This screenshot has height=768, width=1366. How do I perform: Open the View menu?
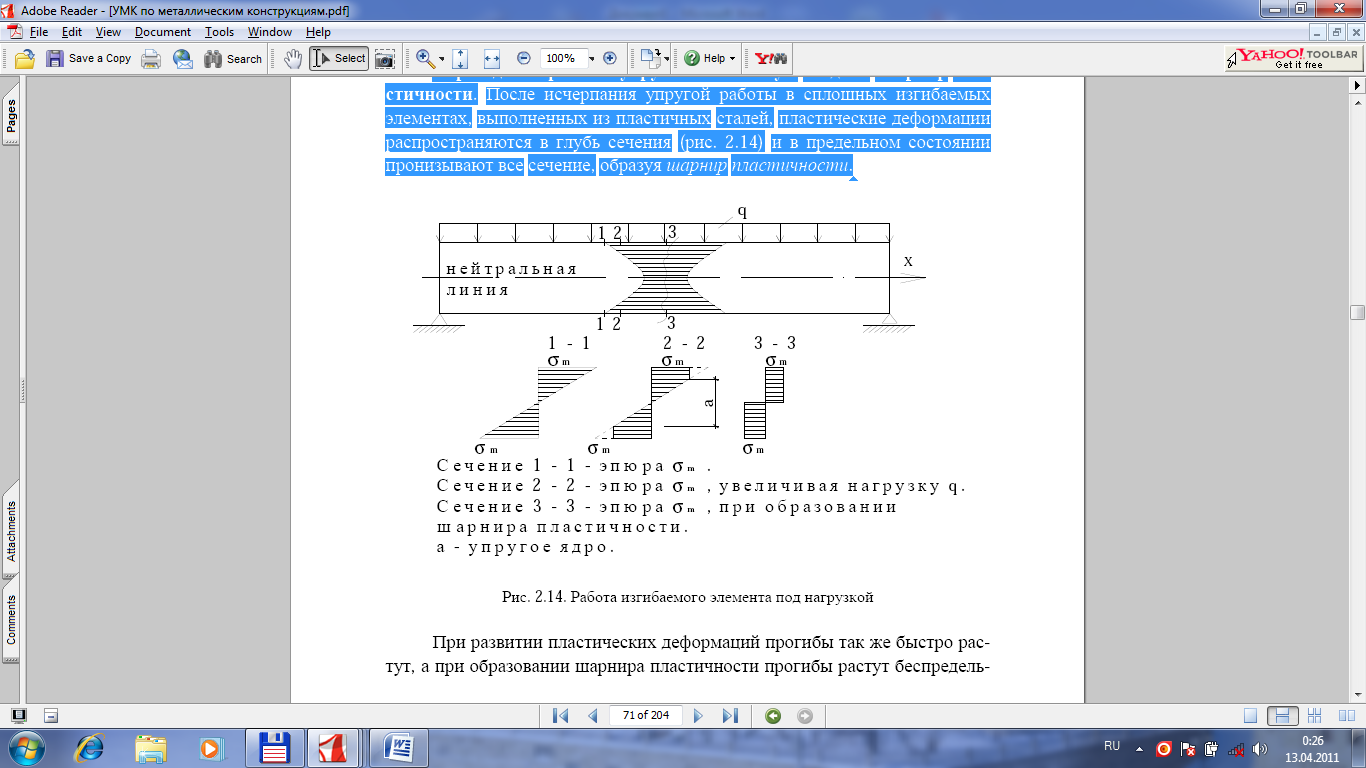[108, 32]
